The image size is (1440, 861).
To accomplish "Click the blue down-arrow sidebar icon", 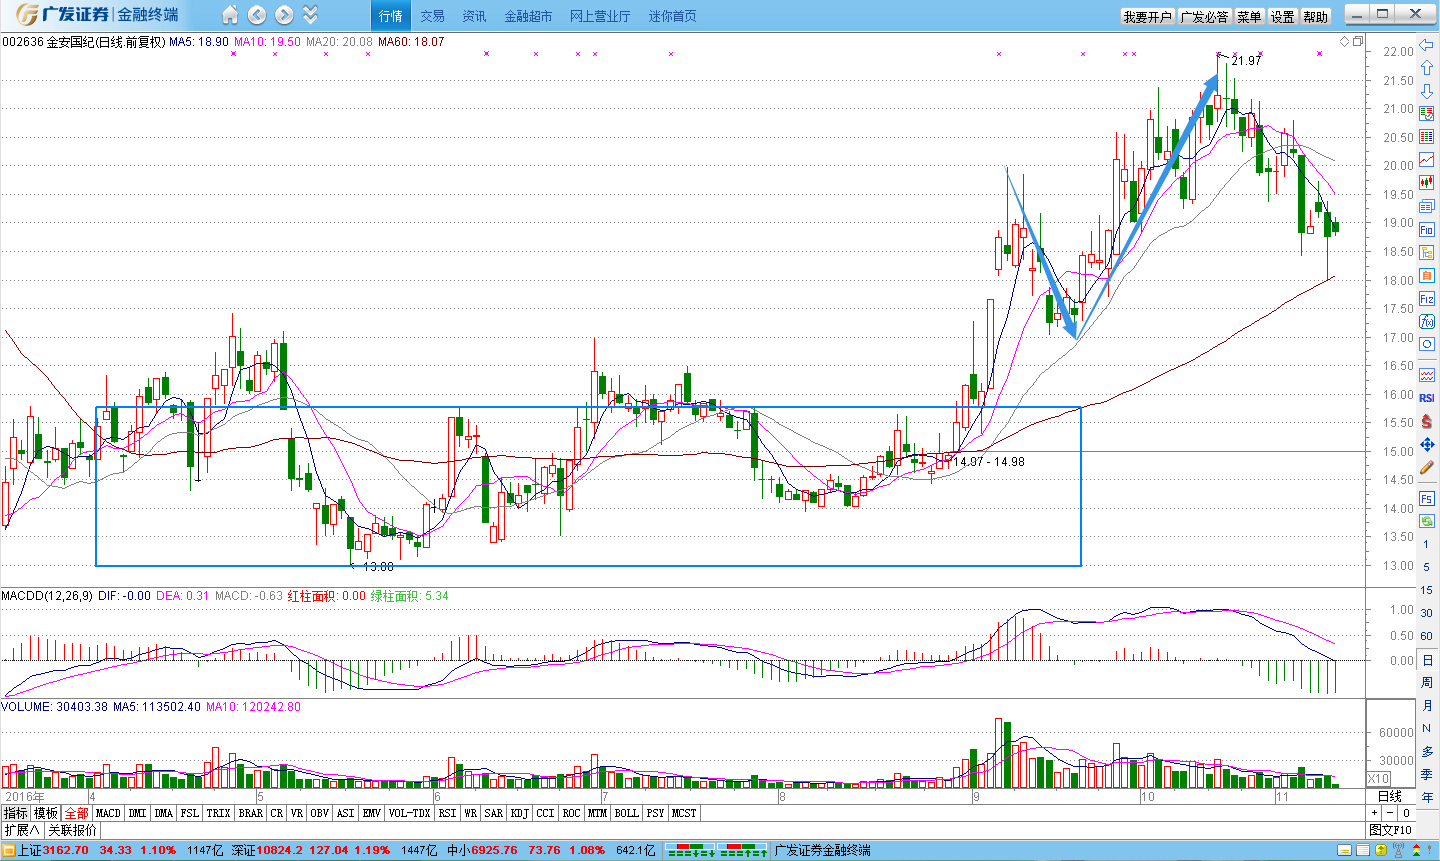I will pyautogui.click(x=1427, y=90).
